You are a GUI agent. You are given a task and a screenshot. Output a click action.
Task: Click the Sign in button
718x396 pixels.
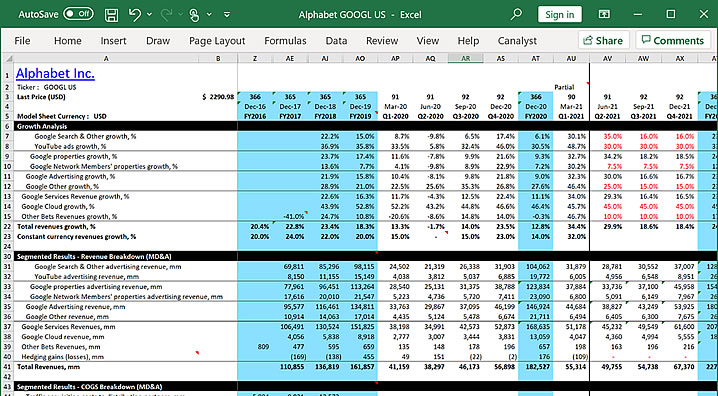click(560, 14)
